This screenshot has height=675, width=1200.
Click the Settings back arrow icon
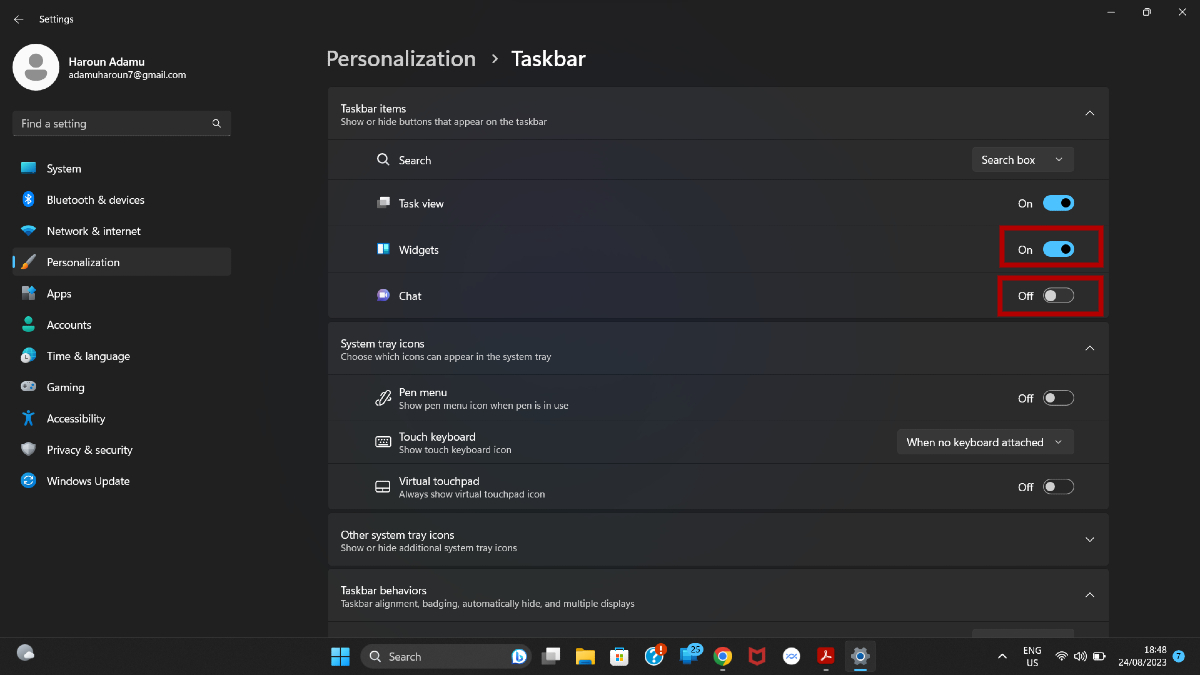18,19
